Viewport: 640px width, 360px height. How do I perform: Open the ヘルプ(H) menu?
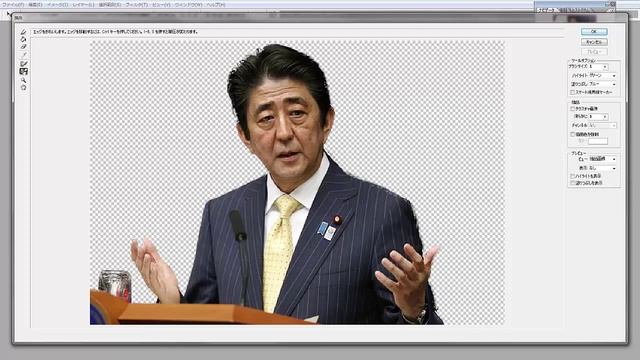[216, 5]
